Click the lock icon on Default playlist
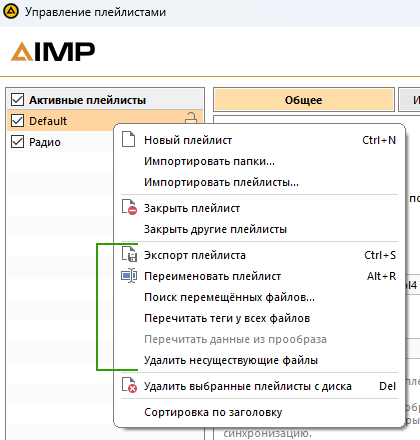This screenshot has height=440, width=420. pyautogui.click(x=191, y=118)
